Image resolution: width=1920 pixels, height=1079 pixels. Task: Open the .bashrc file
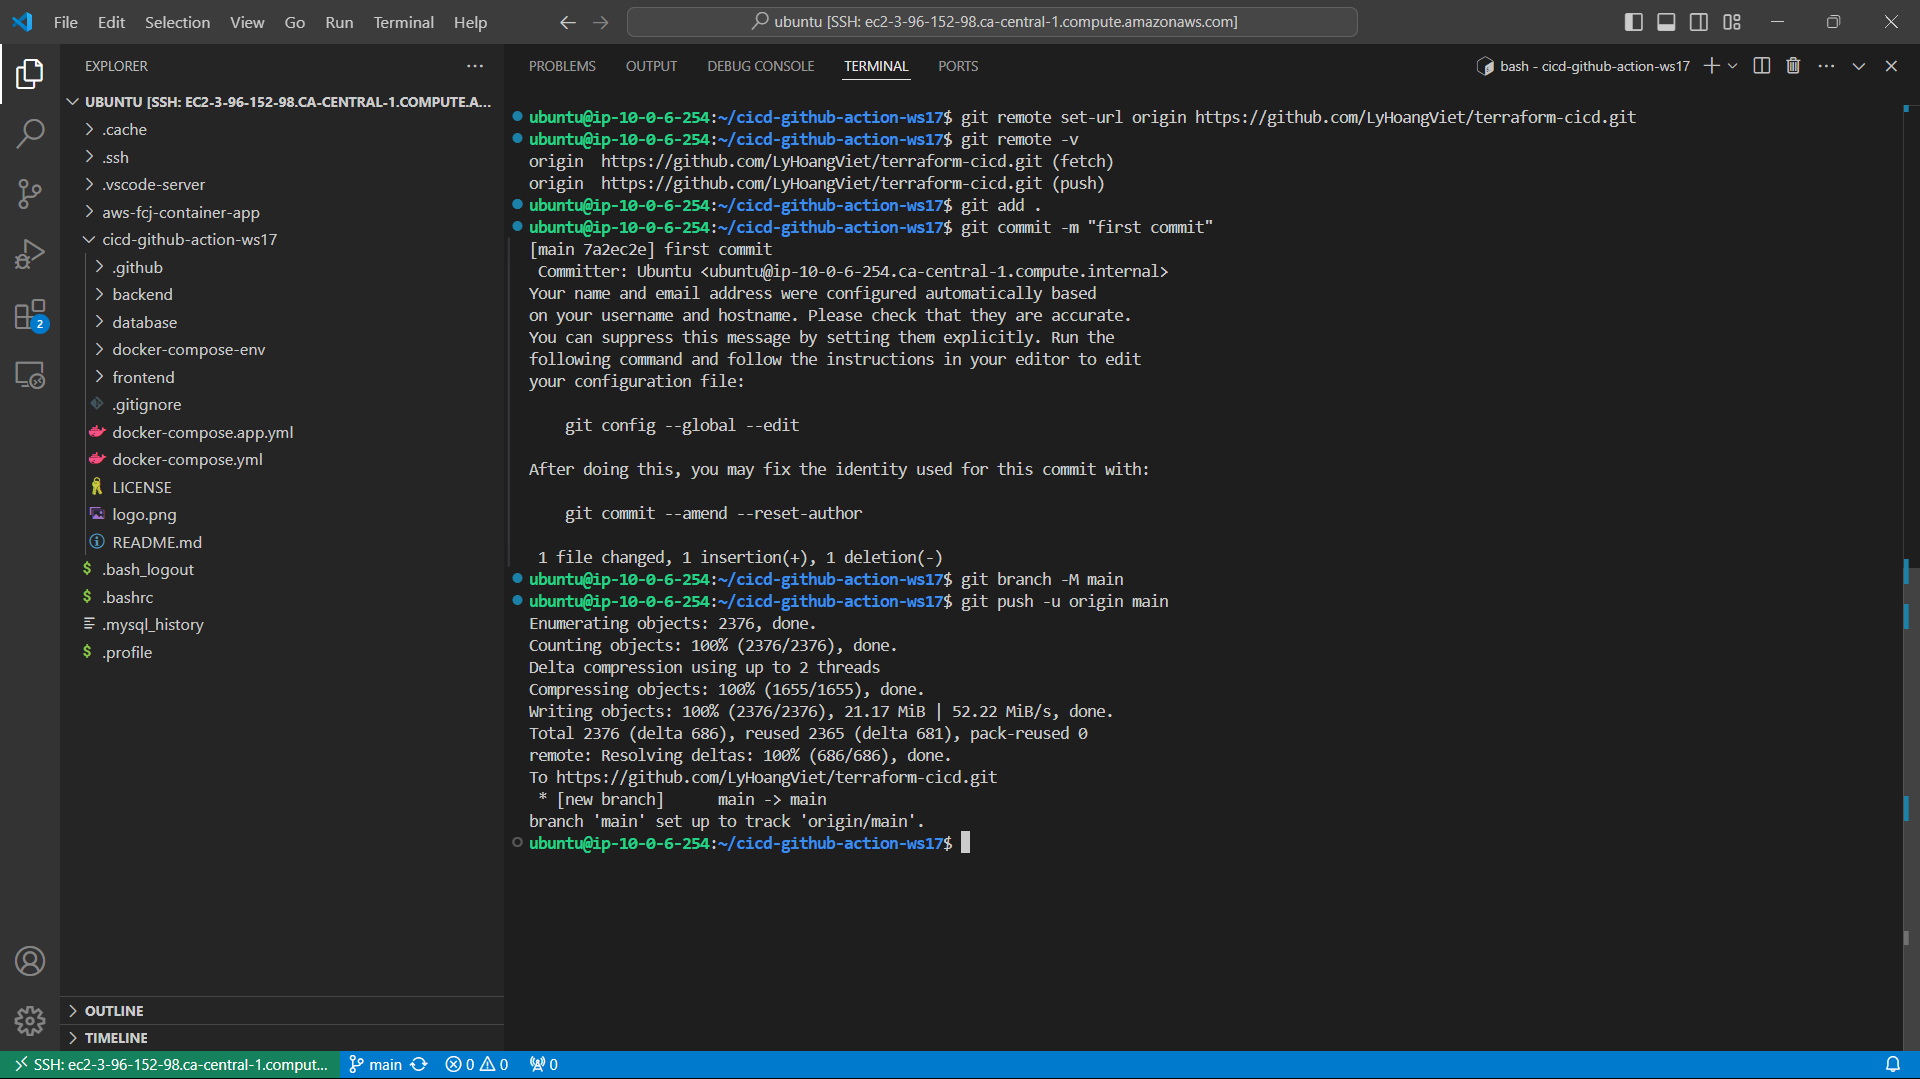coord(282,597)
